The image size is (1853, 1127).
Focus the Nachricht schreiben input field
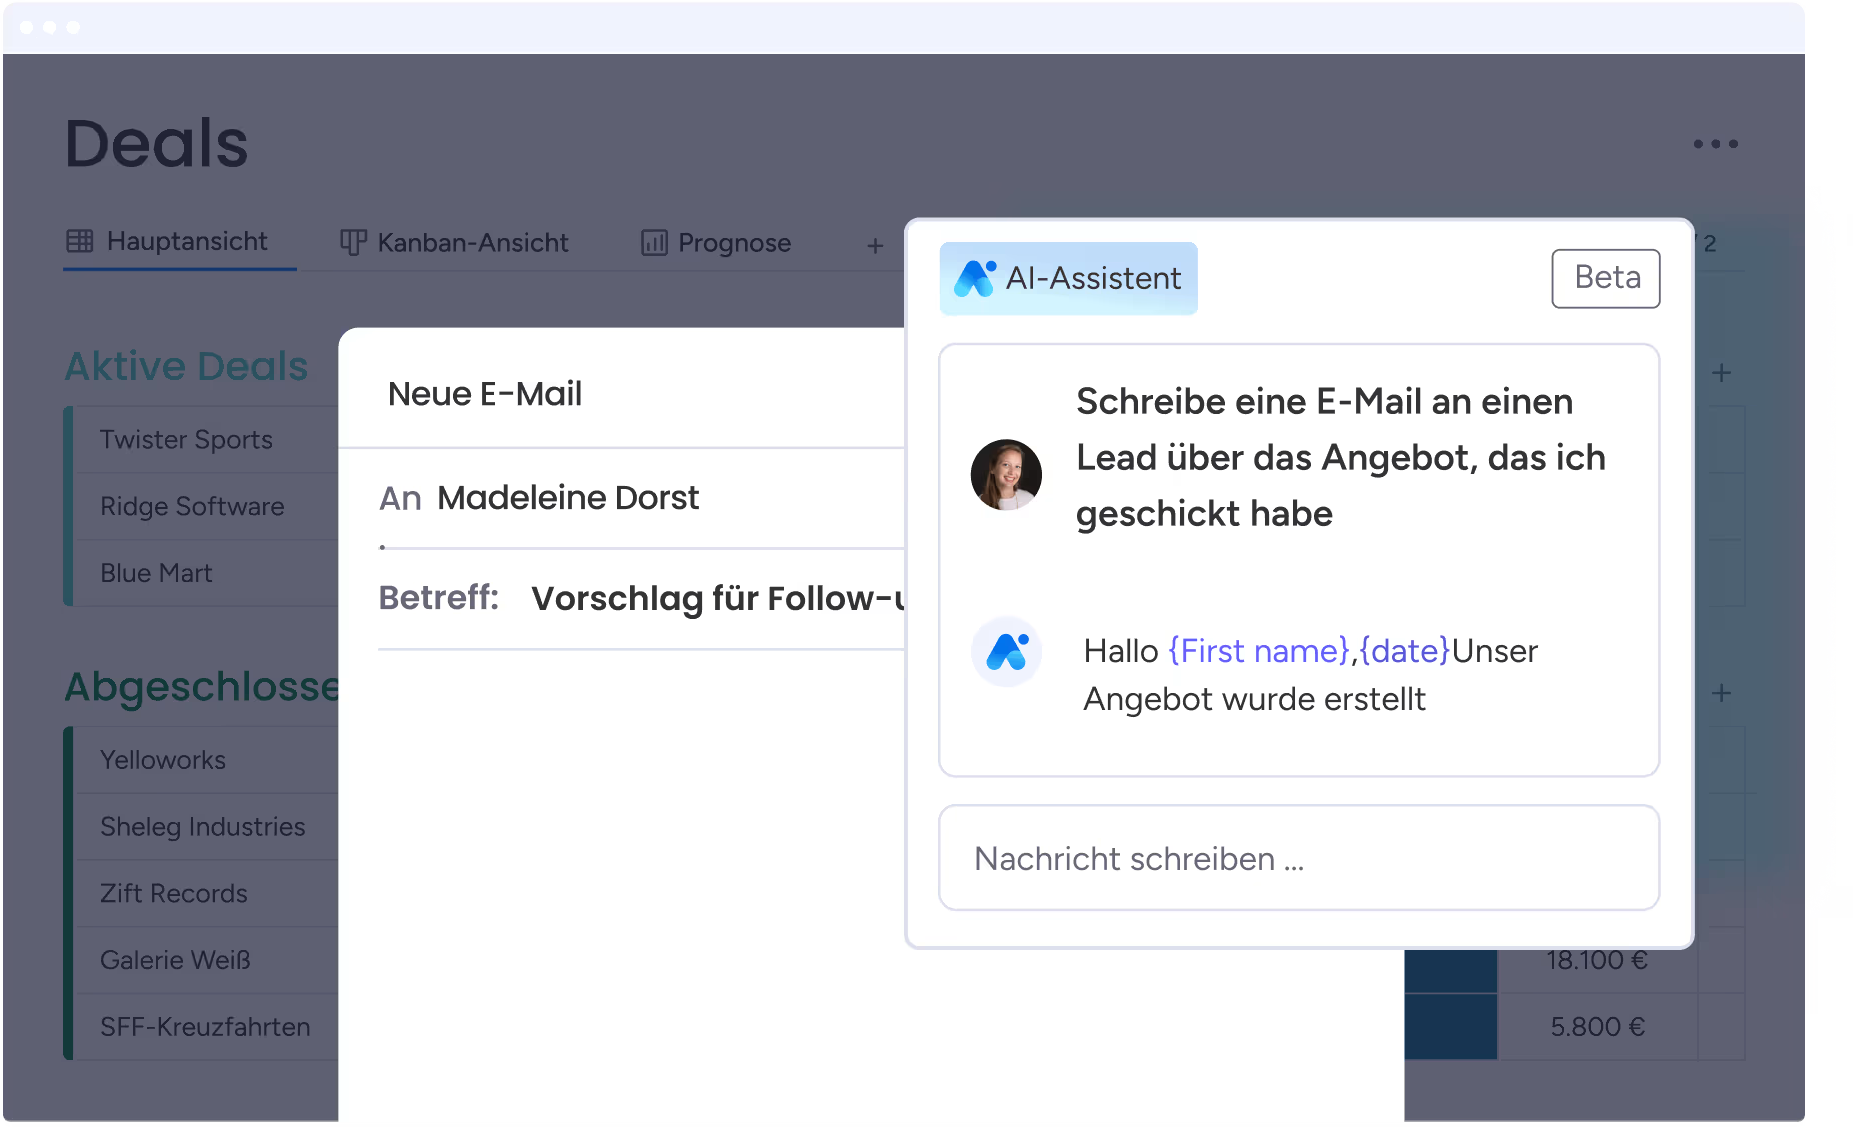pos(1299,858)
